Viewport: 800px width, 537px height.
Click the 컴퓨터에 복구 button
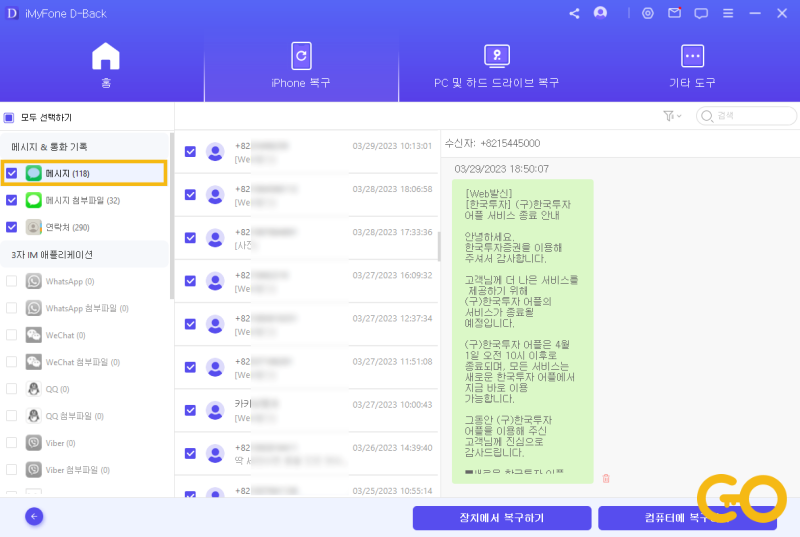[x=687, y=518]
